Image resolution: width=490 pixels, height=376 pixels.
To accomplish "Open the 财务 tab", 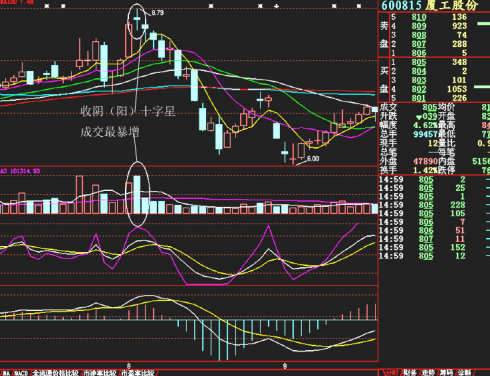I will pyautogui.click(x=409, y=372).
